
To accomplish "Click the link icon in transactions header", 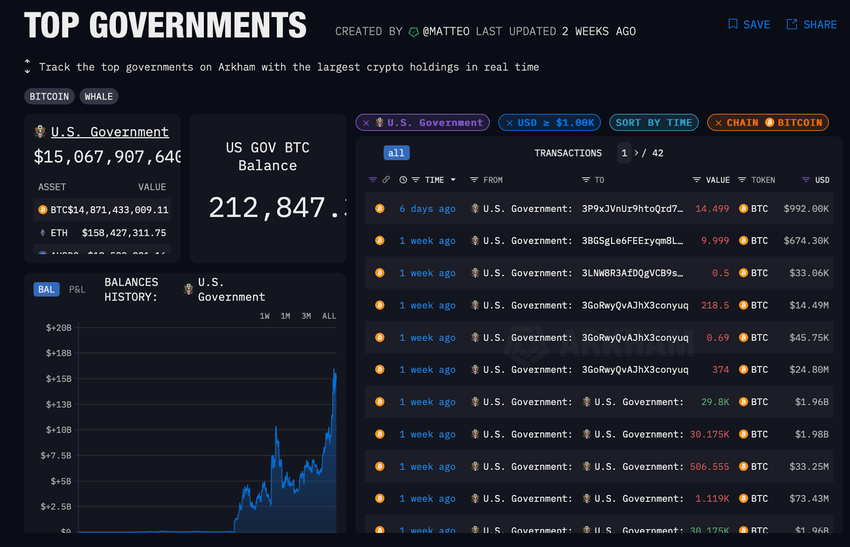I will click(x=386, y=180).
